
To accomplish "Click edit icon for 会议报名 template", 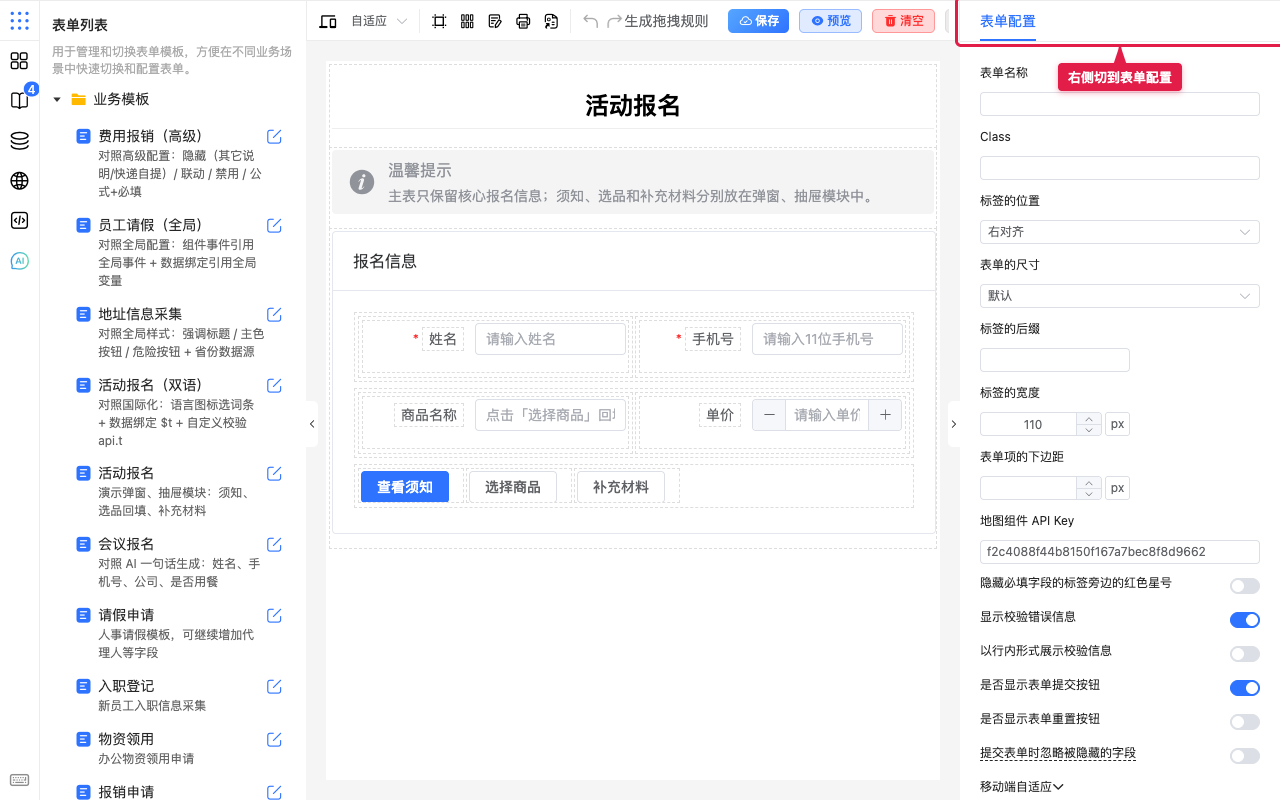I will click(x=274, y=544).
